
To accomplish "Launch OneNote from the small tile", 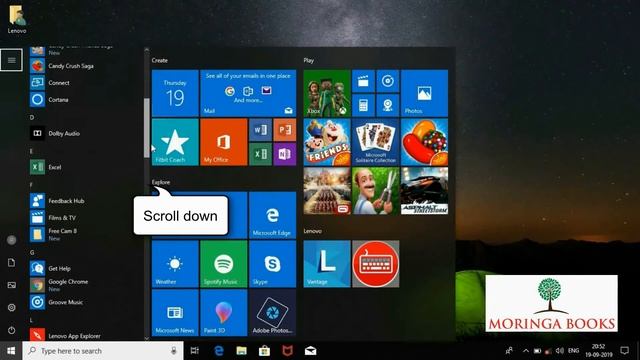I will [x=285, y=154].
